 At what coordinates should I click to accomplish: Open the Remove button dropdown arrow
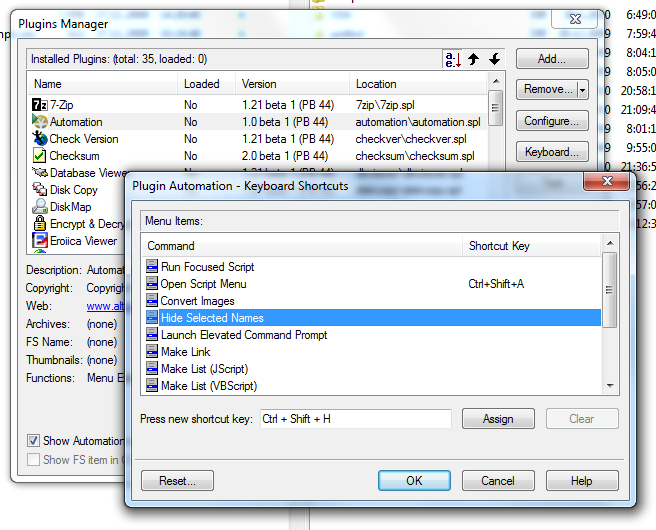[x=581, y=90]
